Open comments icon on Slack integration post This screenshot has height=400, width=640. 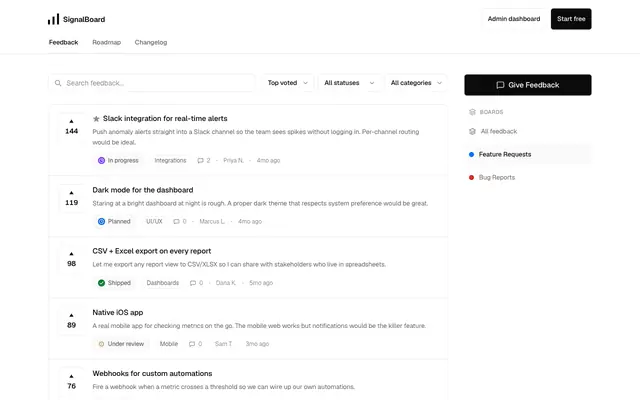[x=200, y=160]
